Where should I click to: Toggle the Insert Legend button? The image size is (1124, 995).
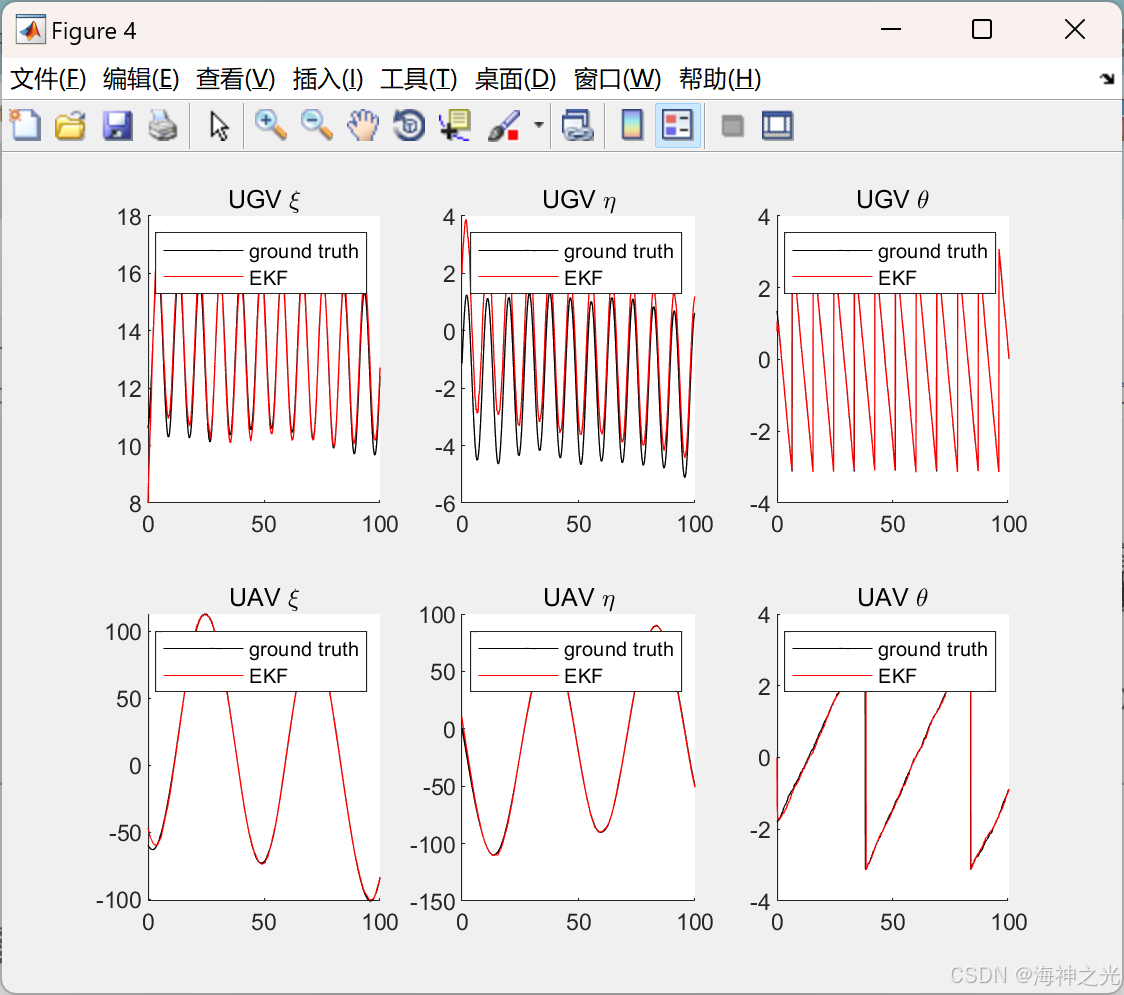click(x=677, y=125)
